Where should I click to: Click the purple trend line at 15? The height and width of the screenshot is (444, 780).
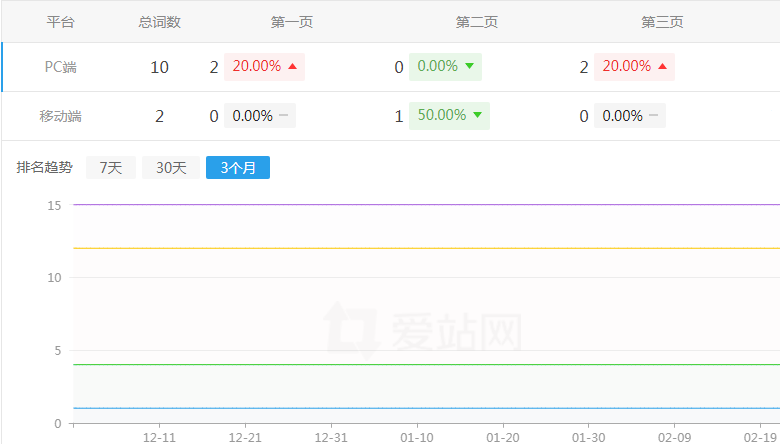400,204
